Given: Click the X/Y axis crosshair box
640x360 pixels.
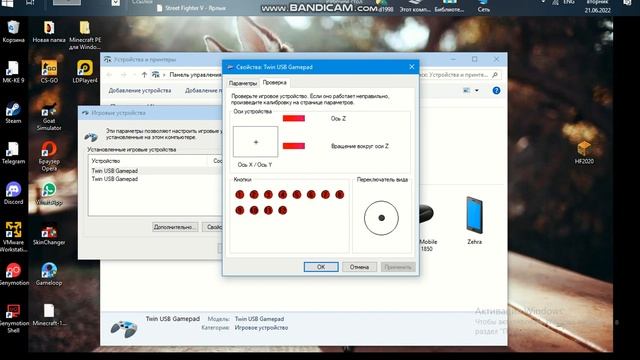Looking at the screenshot, I should pos(256,142).
